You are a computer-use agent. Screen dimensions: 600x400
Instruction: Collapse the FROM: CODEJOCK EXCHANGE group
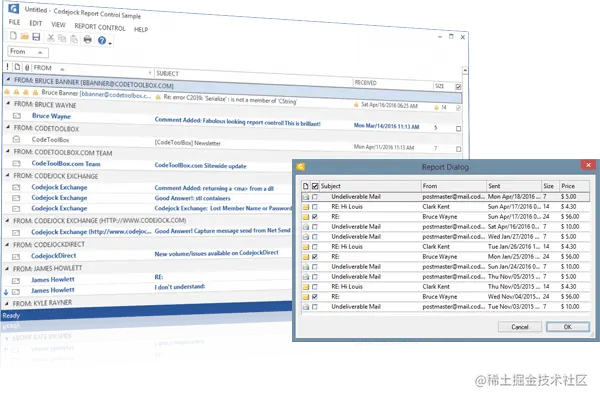tap(8, 175)
